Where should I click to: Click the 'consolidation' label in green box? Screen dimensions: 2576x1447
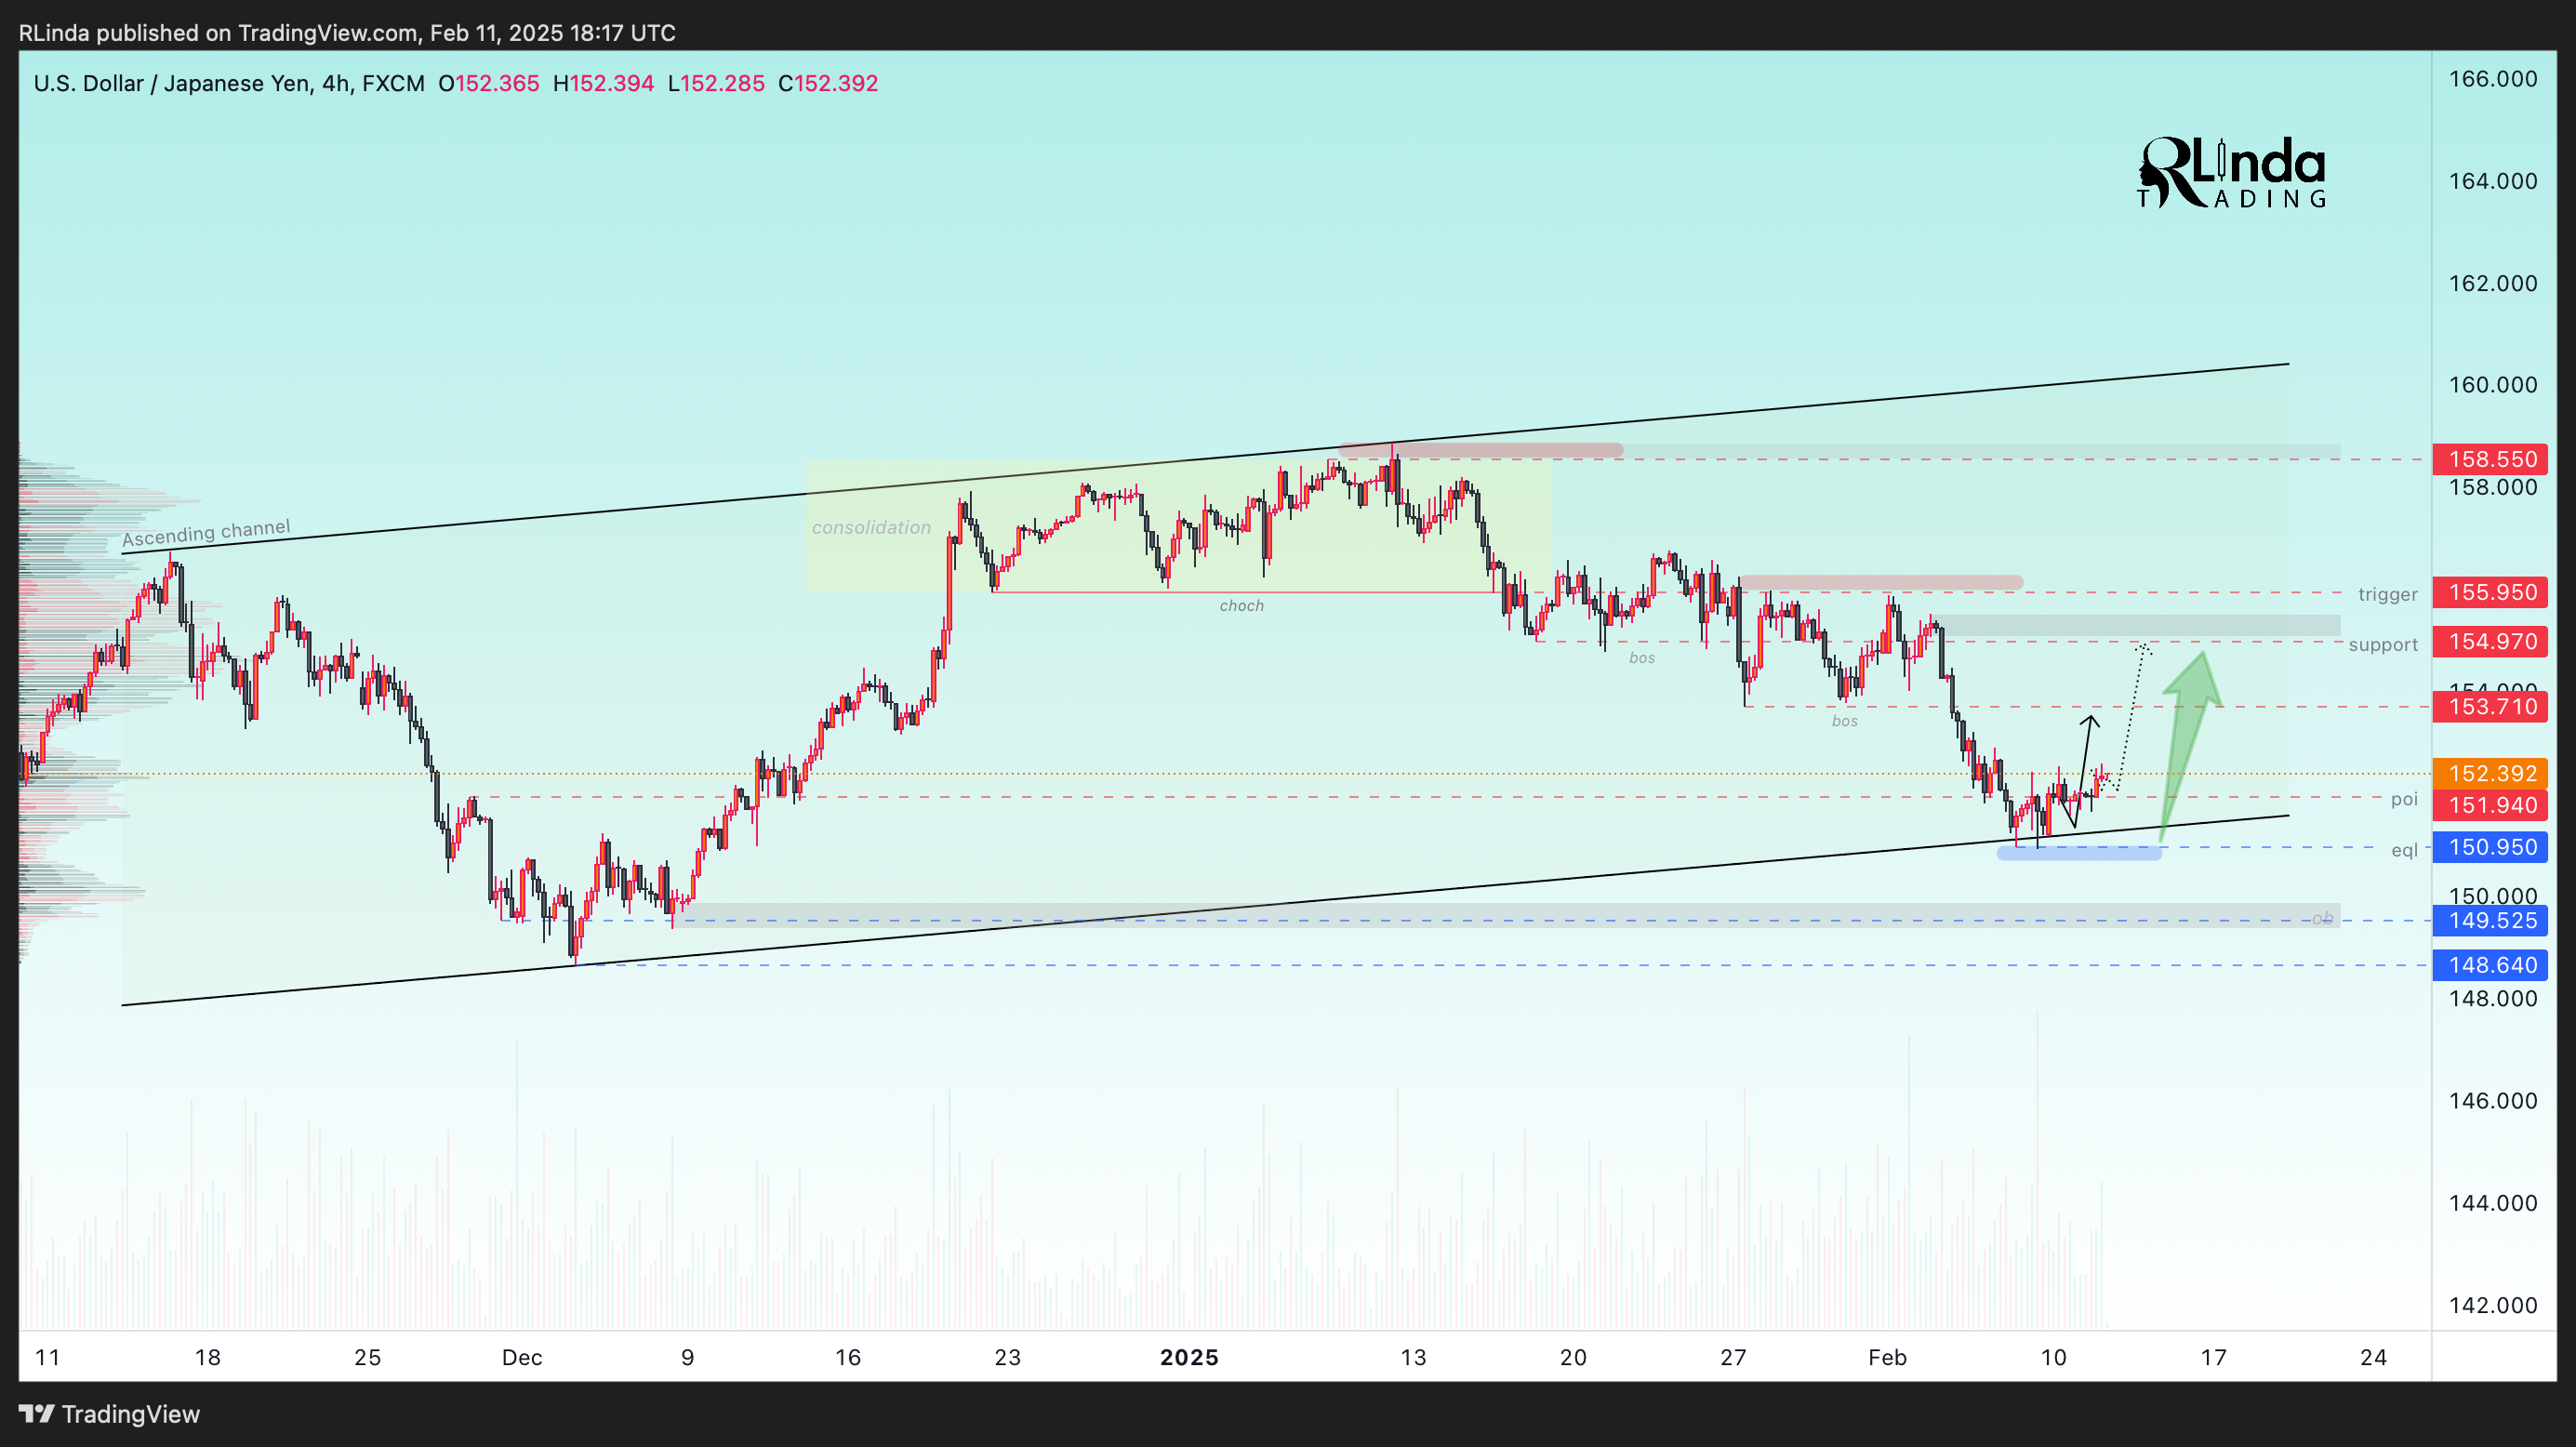[871, 527]
